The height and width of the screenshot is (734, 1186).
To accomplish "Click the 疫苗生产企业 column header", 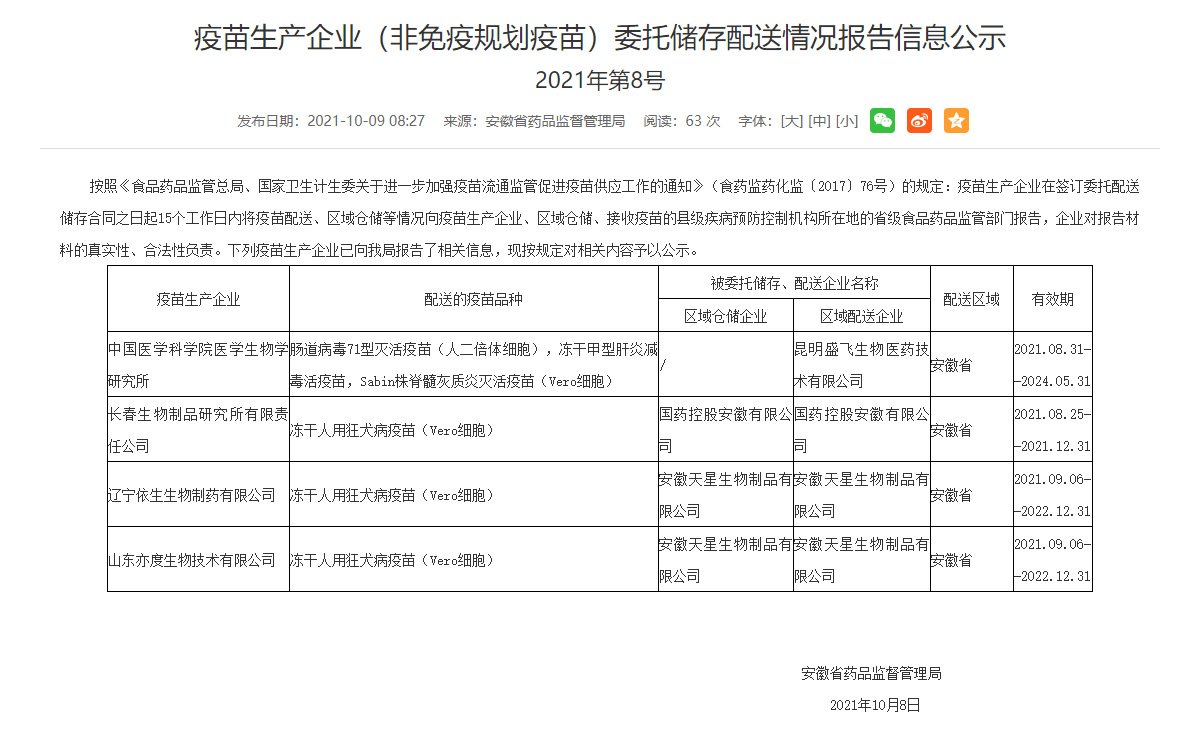I will (198, 299).
